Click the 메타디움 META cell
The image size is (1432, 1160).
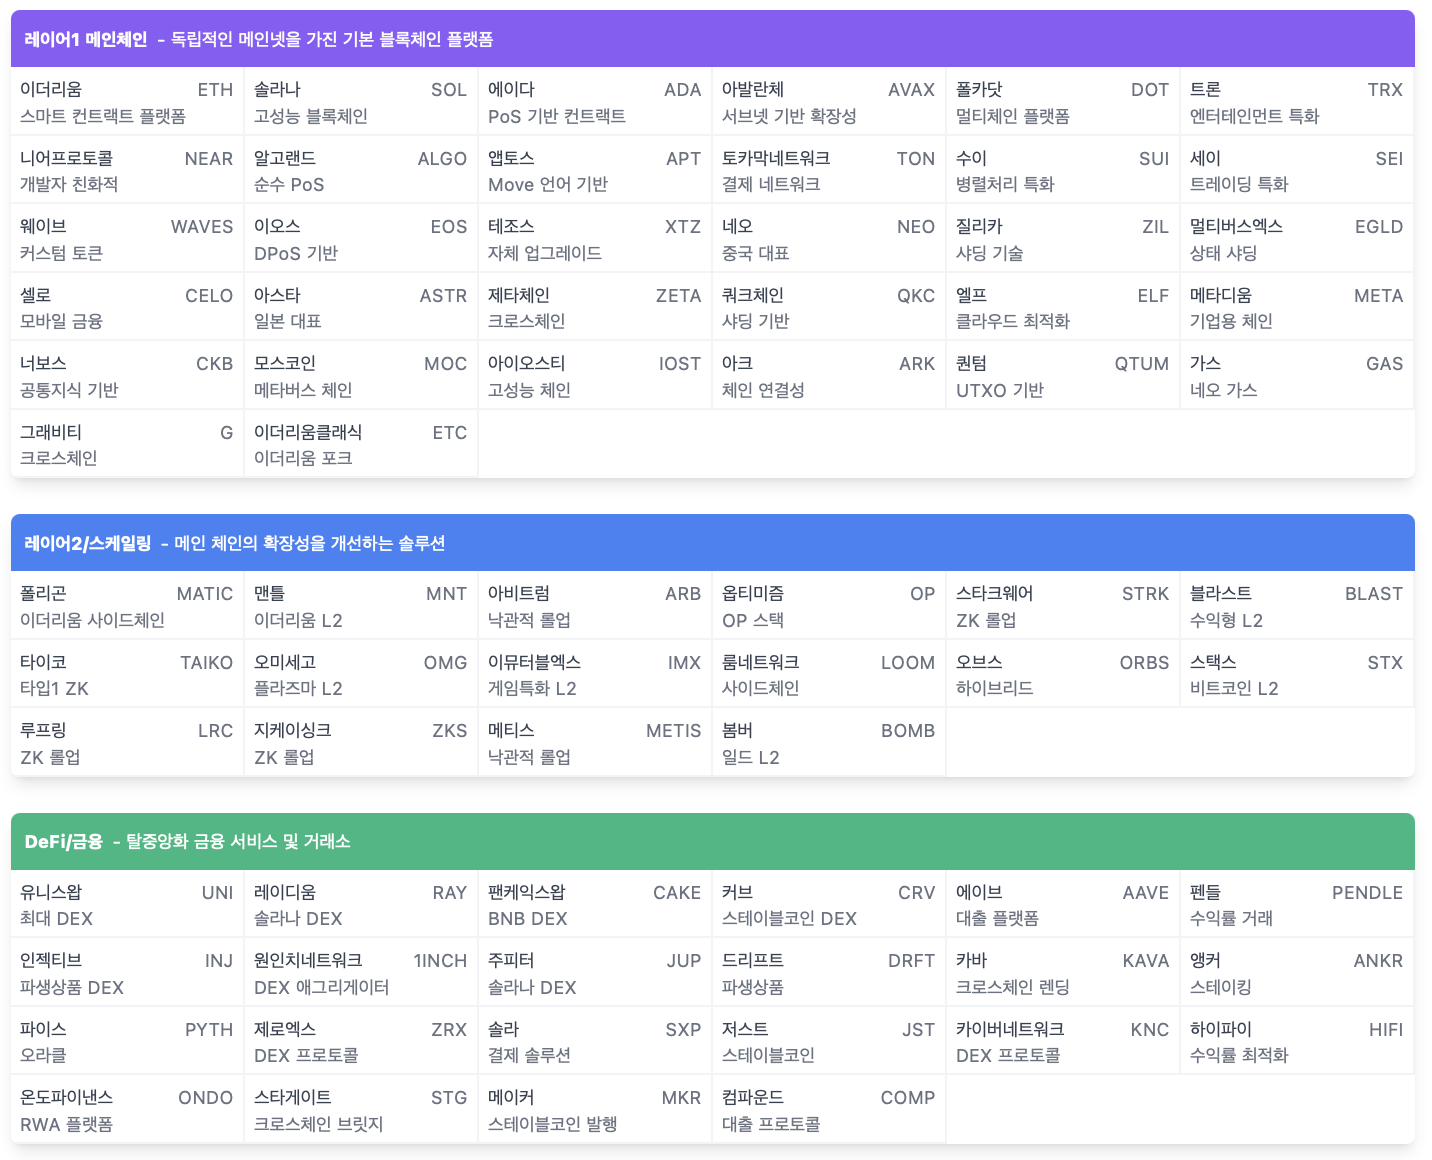tap(1297, 308)
